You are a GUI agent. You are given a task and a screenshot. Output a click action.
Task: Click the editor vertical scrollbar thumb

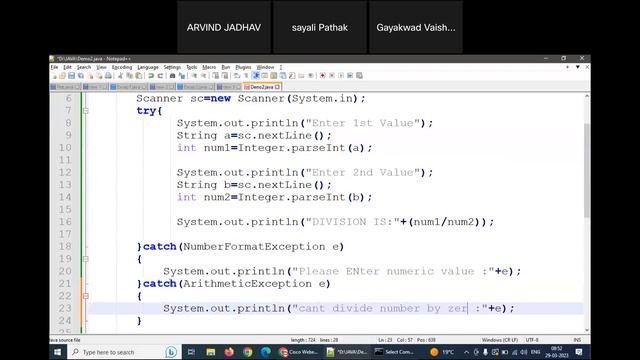(587, 170)
